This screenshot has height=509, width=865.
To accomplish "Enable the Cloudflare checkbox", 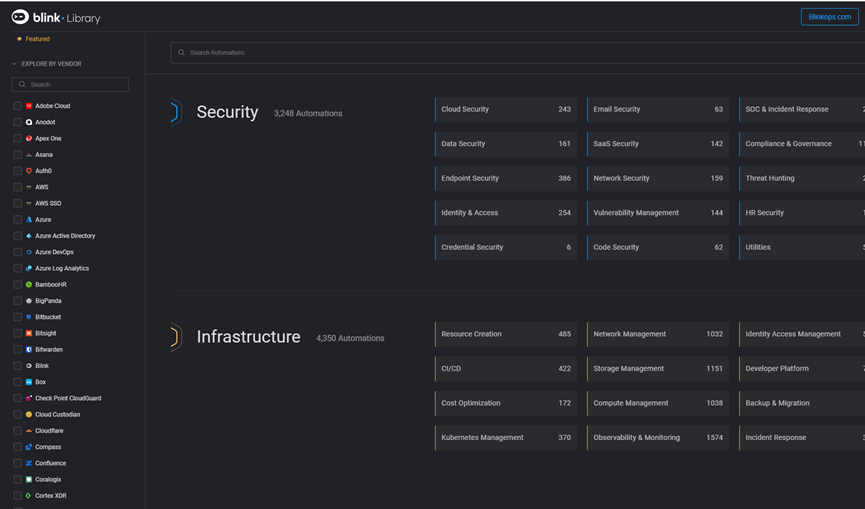I will (18, 431).
